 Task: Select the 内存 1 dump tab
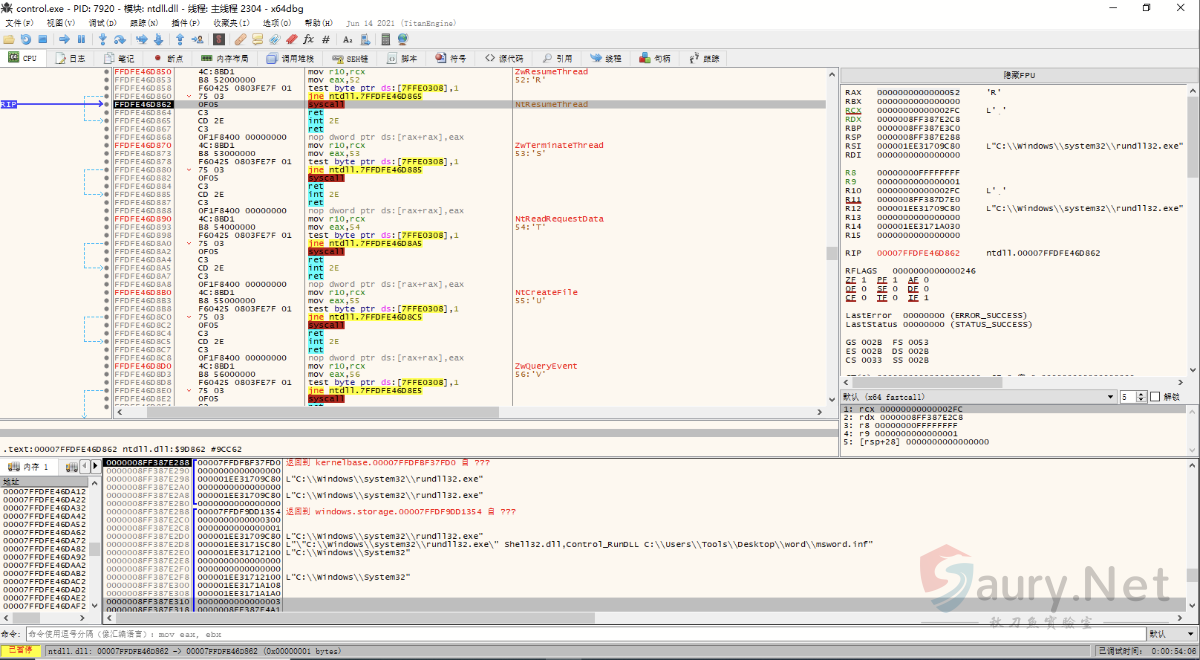(30, 467)
